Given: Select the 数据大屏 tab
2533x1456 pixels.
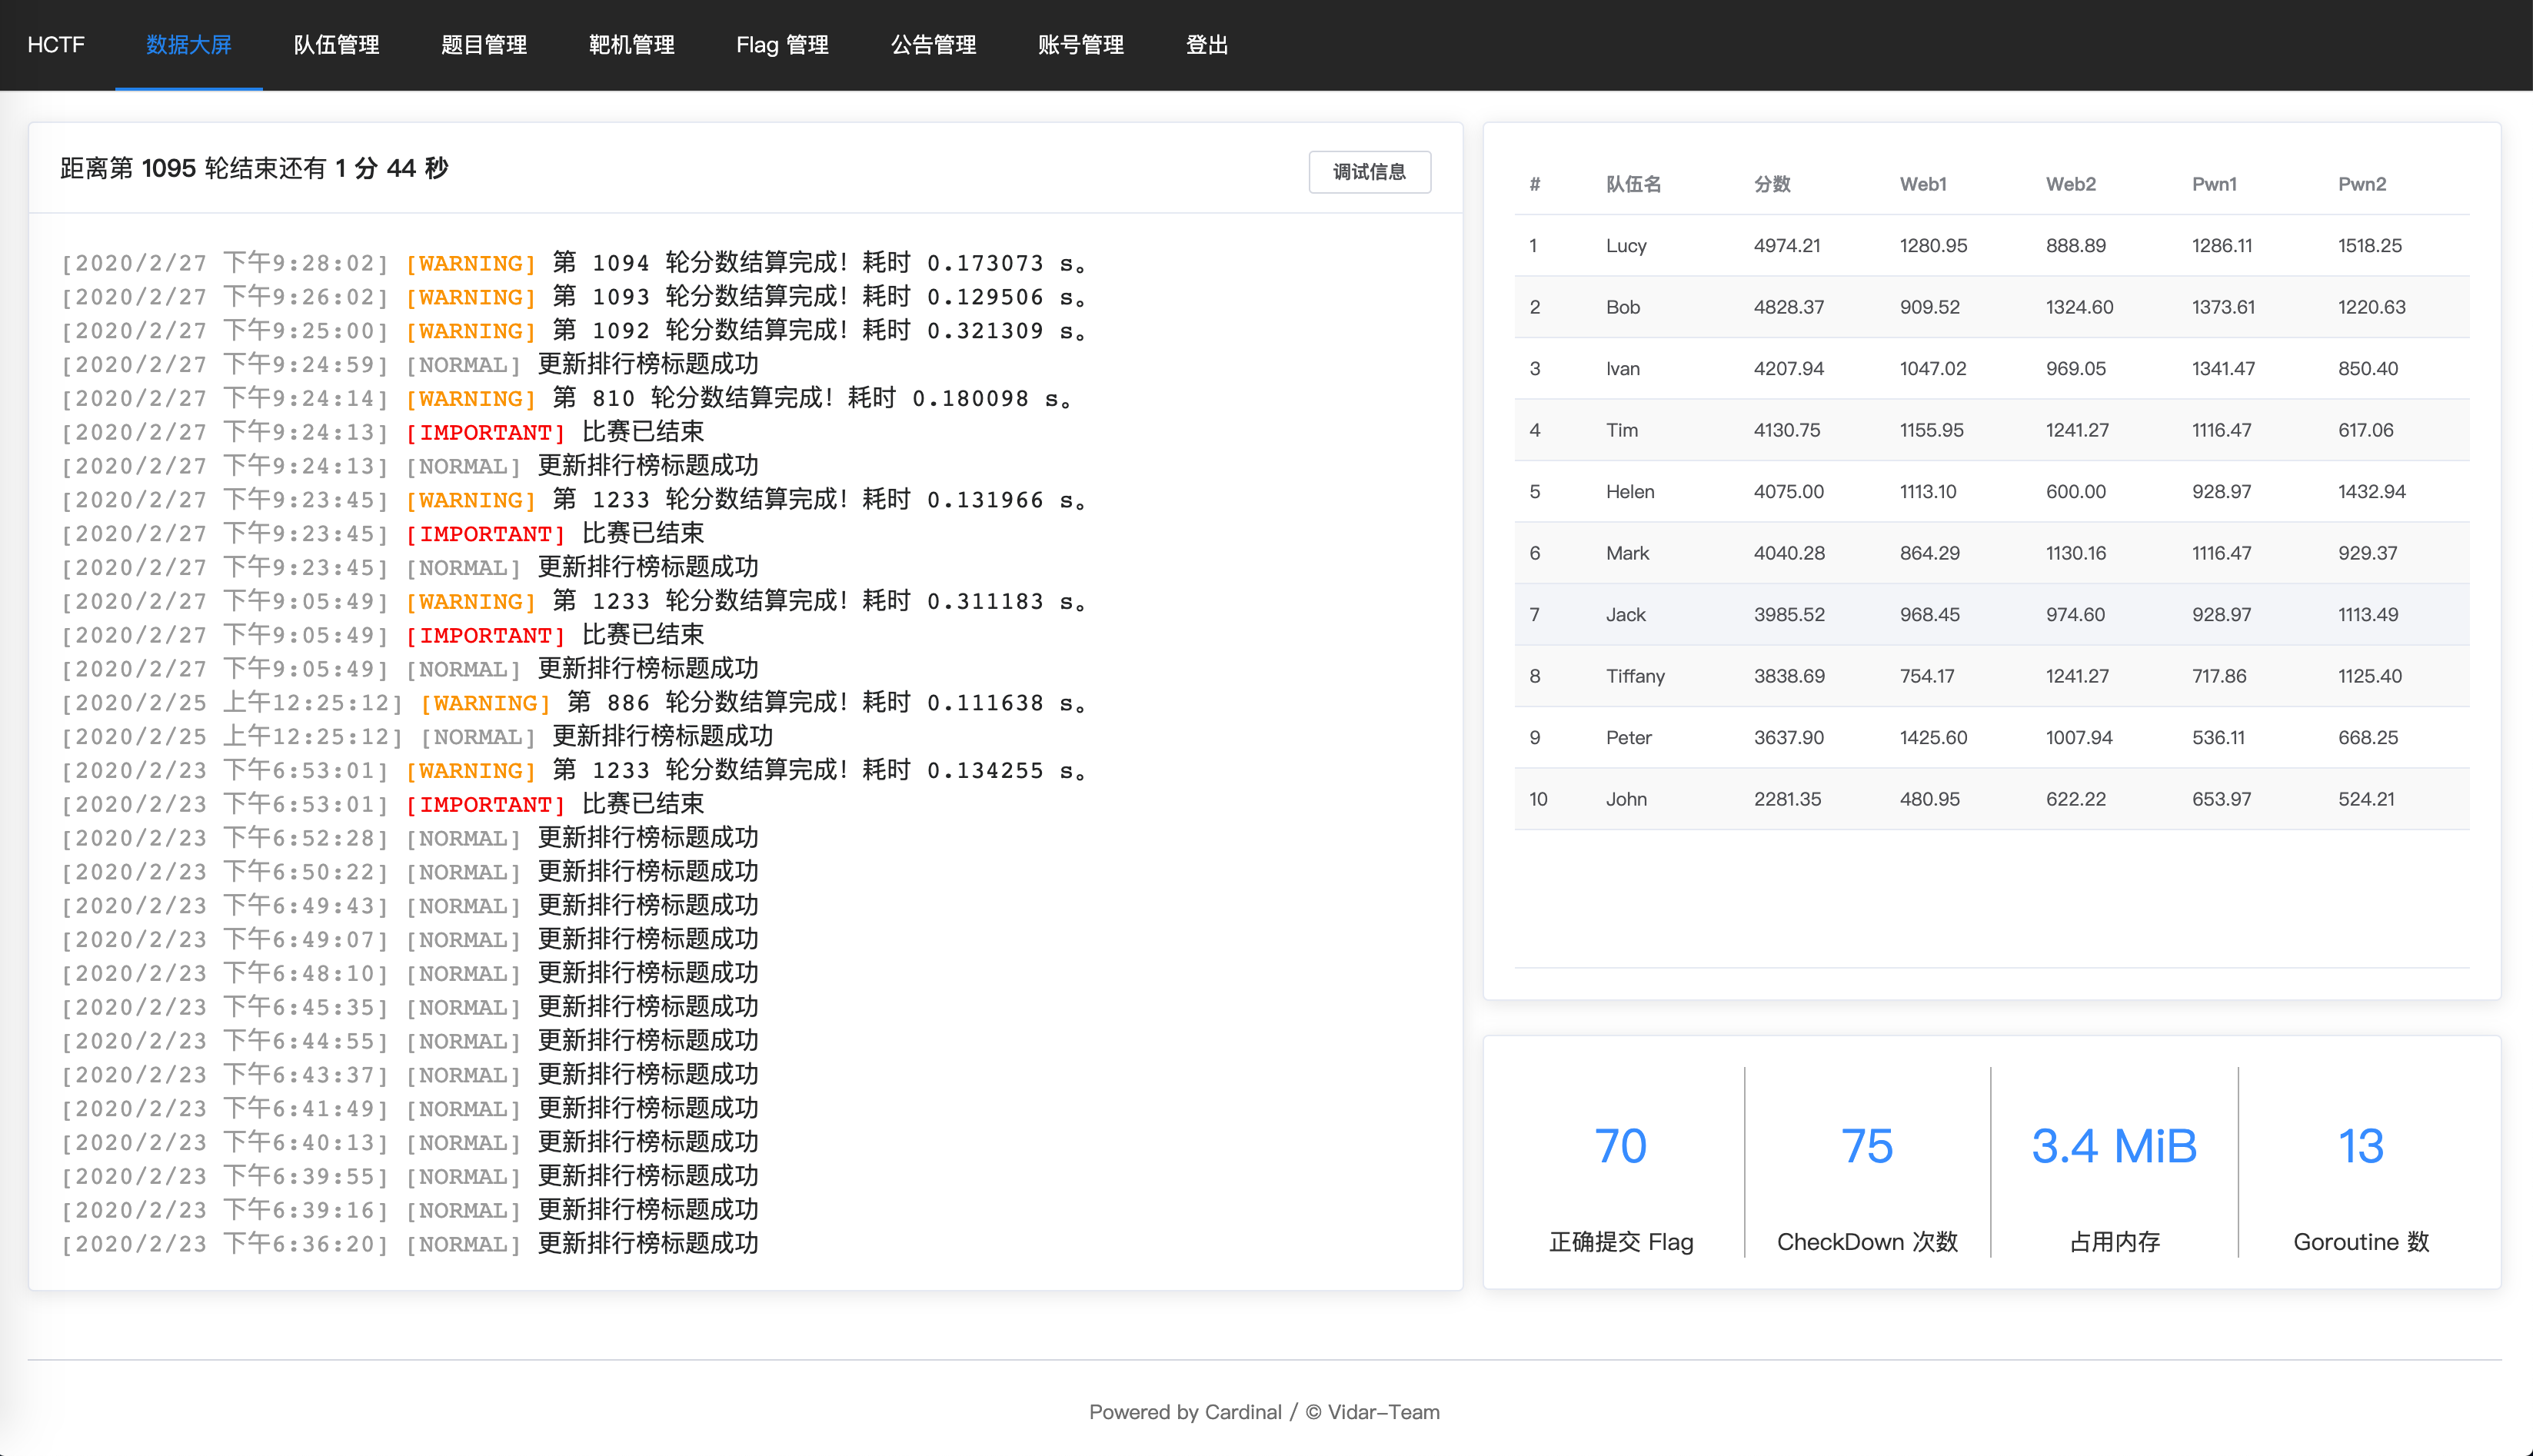Looking at the screenshot, I should [x=188, y=45].
